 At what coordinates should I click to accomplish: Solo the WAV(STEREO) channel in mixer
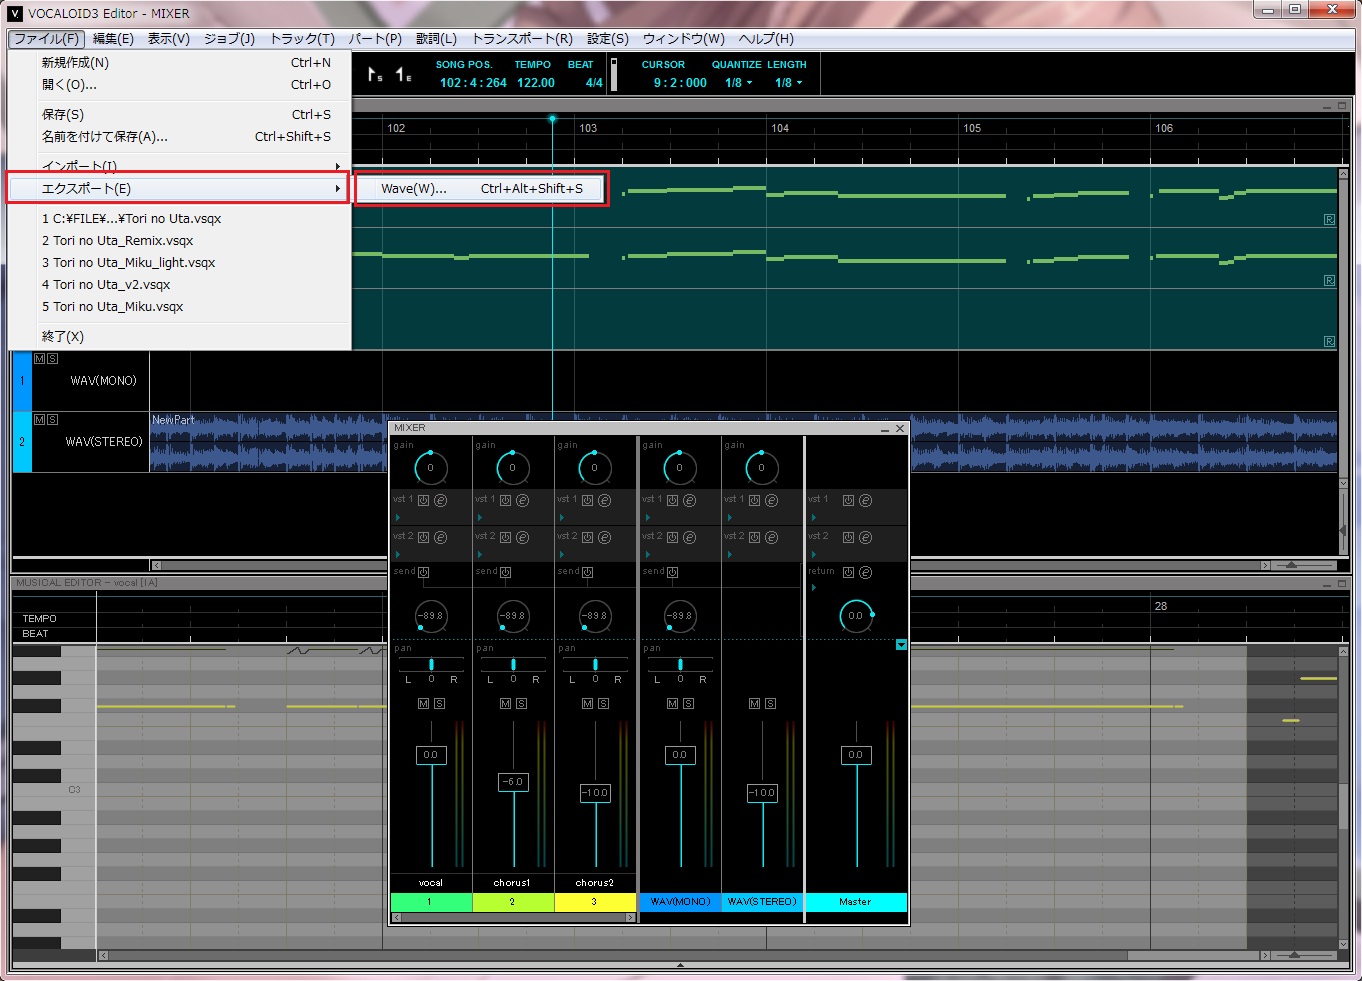click(x=770, y=704)
